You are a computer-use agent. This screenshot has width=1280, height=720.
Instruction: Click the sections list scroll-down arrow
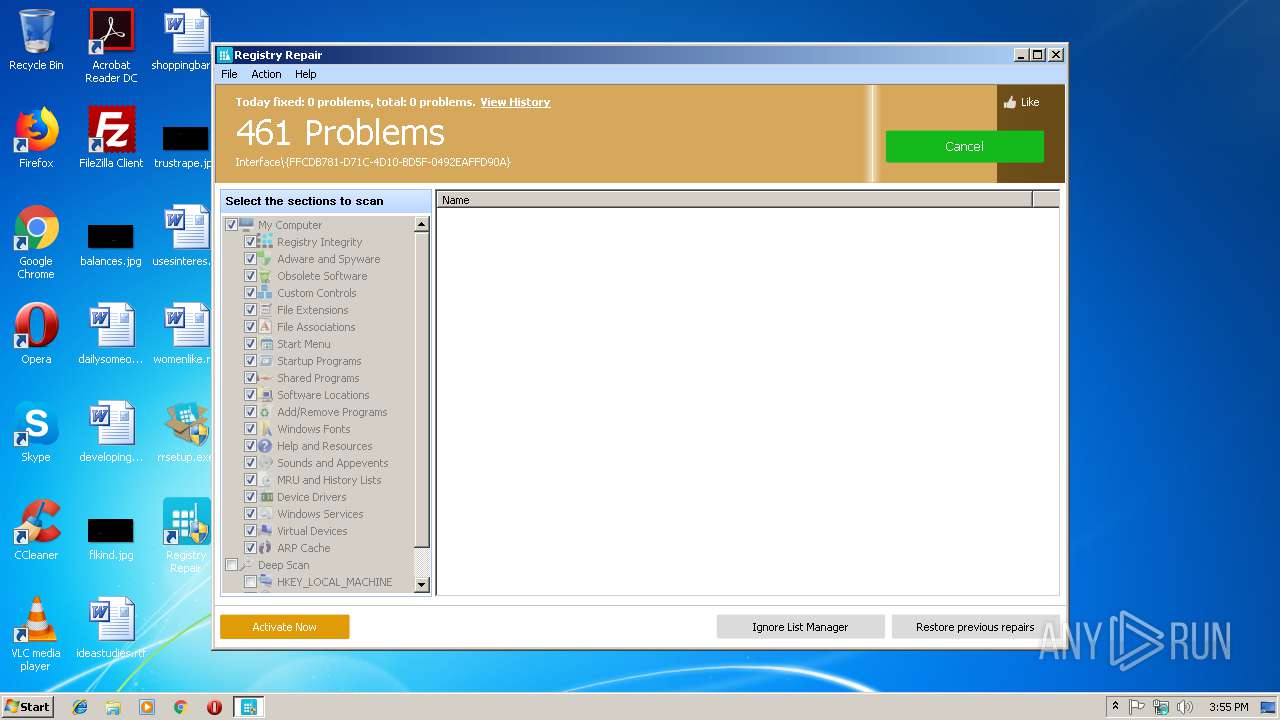pyautogui.click(x=421, y=585)
